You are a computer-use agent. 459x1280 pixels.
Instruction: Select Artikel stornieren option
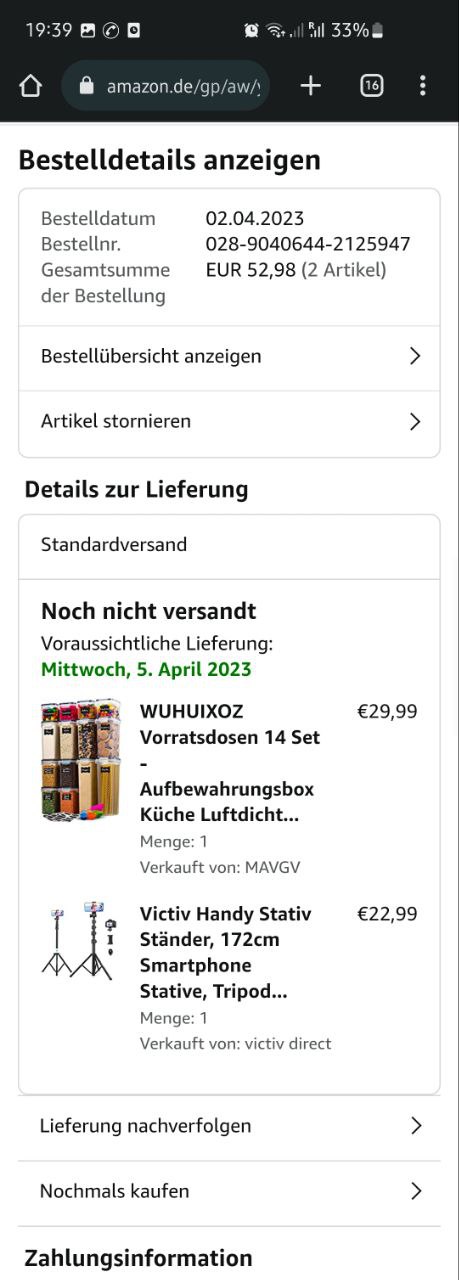pyautogui.click(x=229, y=422)
